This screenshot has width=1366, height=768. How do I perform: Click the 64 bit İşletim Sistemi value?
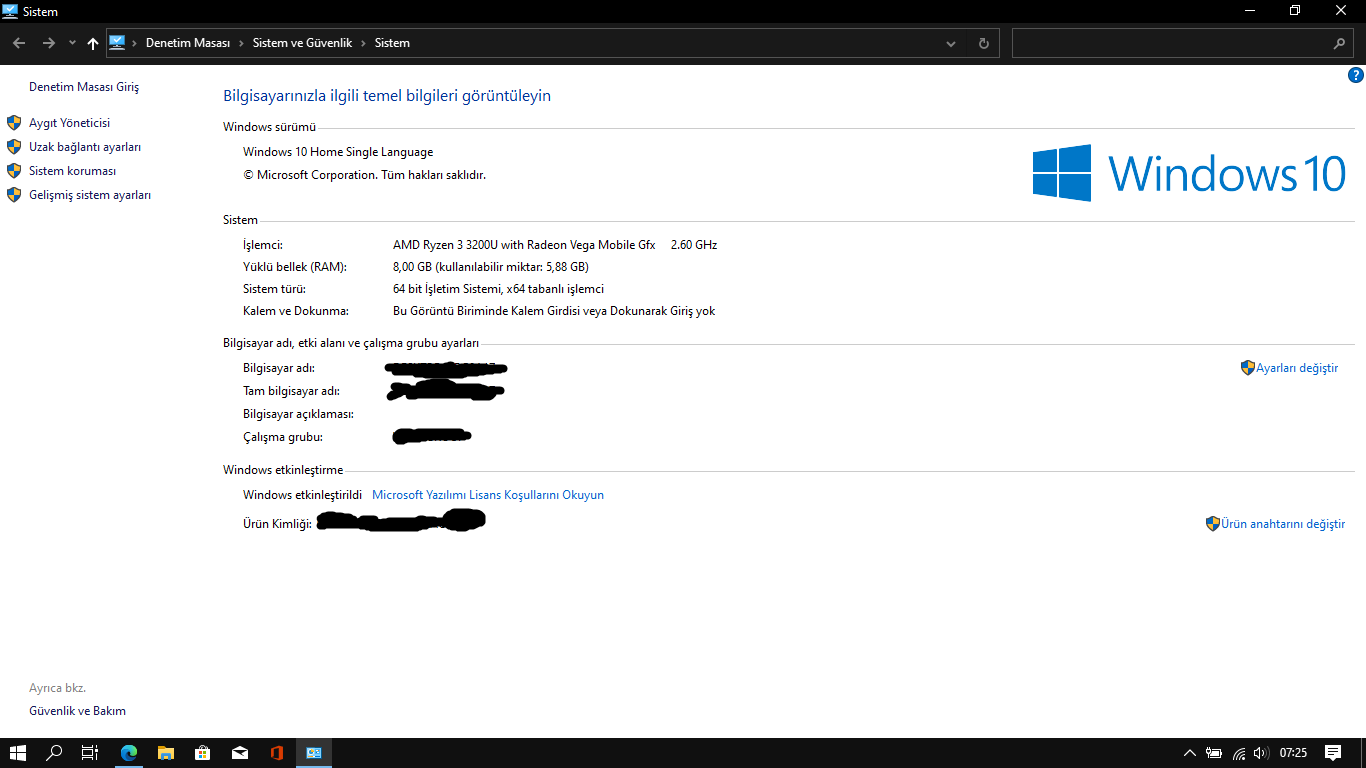pos(498,289)
